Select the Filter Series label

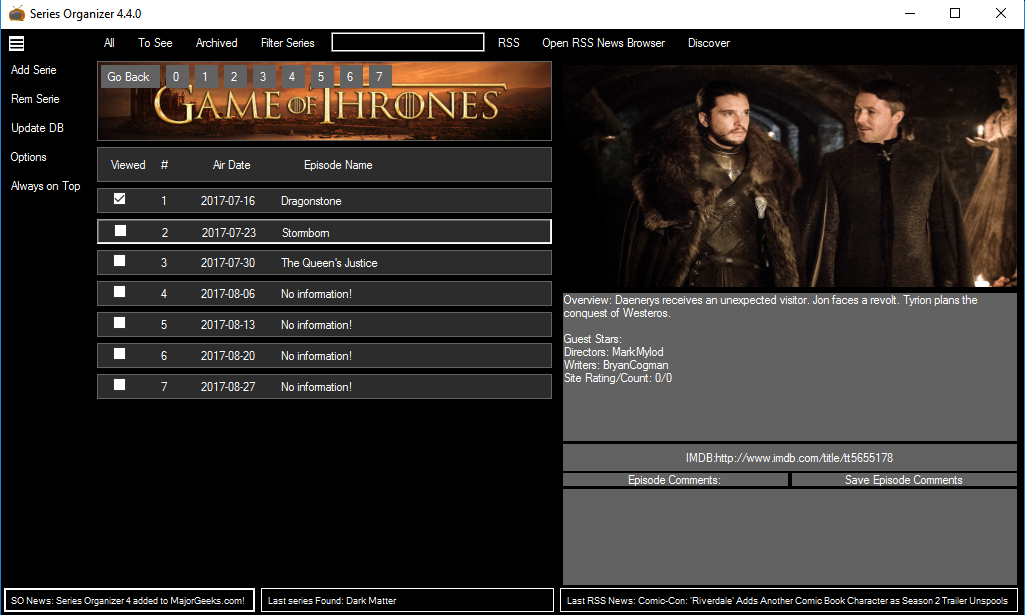point(288,43)
